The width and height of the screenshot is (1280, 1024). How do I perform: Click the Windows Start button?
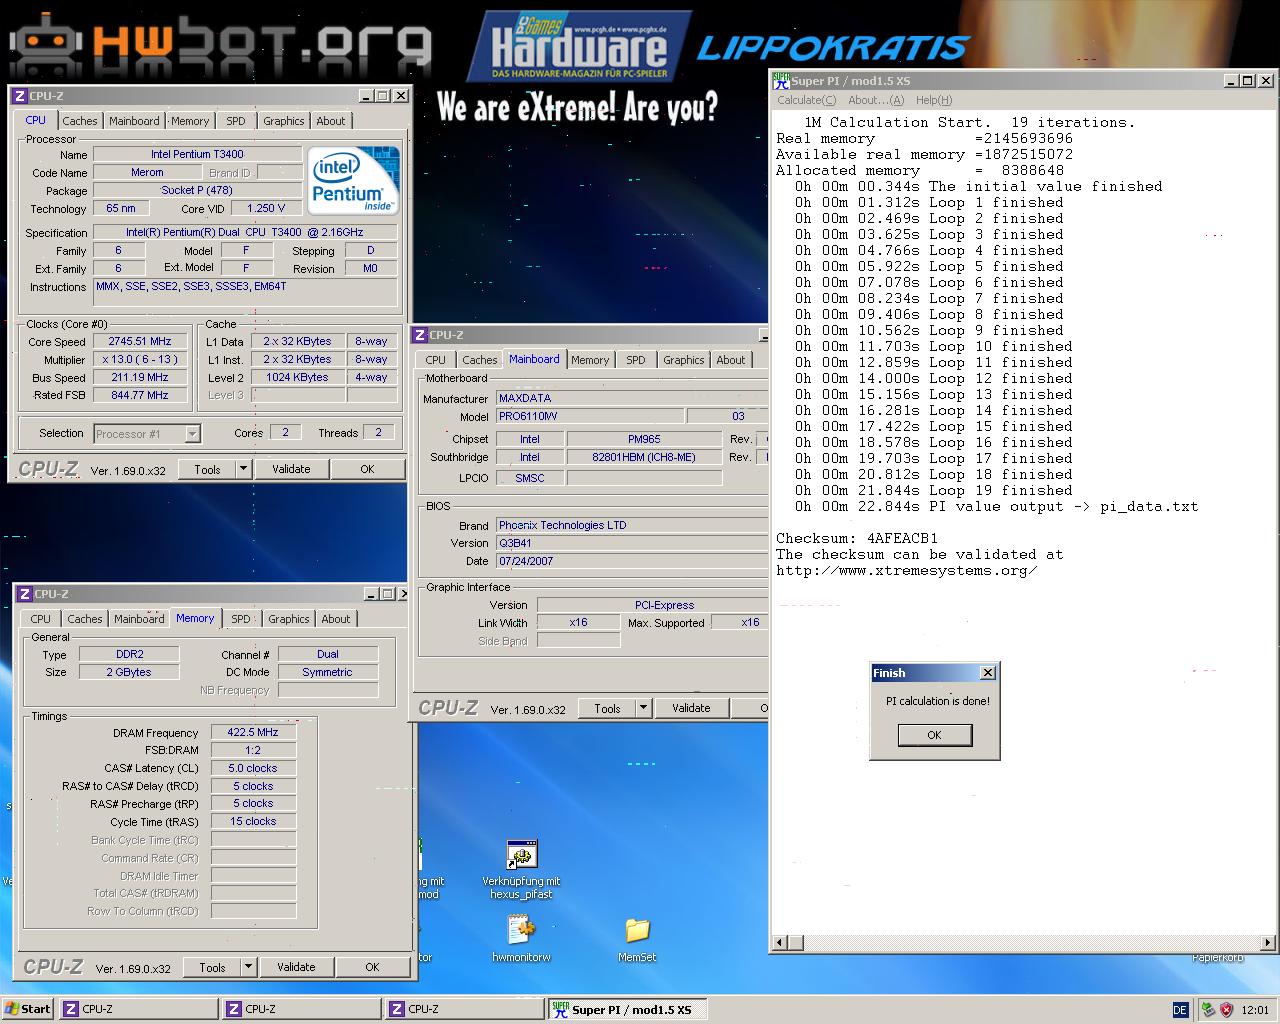(28, 1009)
